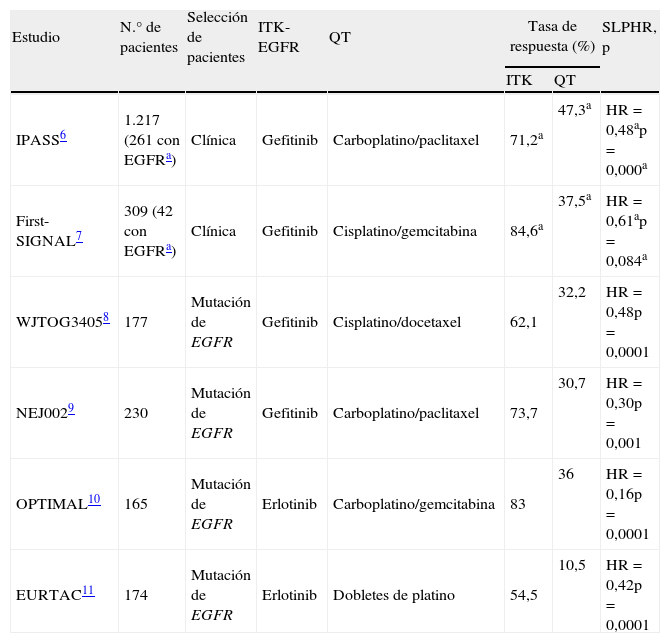Open reference 6 next to IPASS

pyautogui.click(x=63, y=135)
